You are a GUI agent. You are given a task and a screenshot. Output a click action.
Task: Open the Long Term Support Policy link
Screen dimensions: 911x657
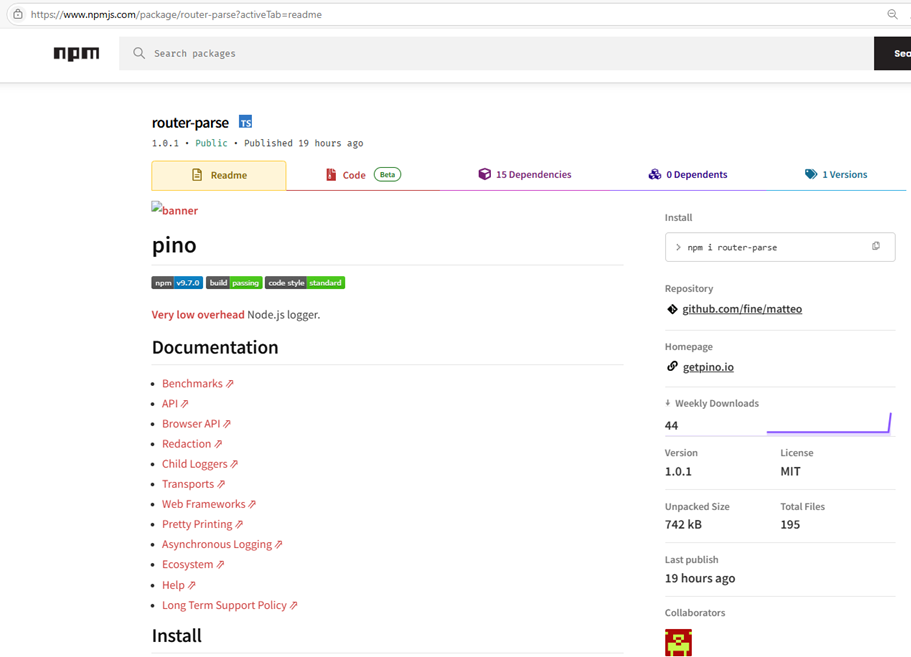coord(229,605)
